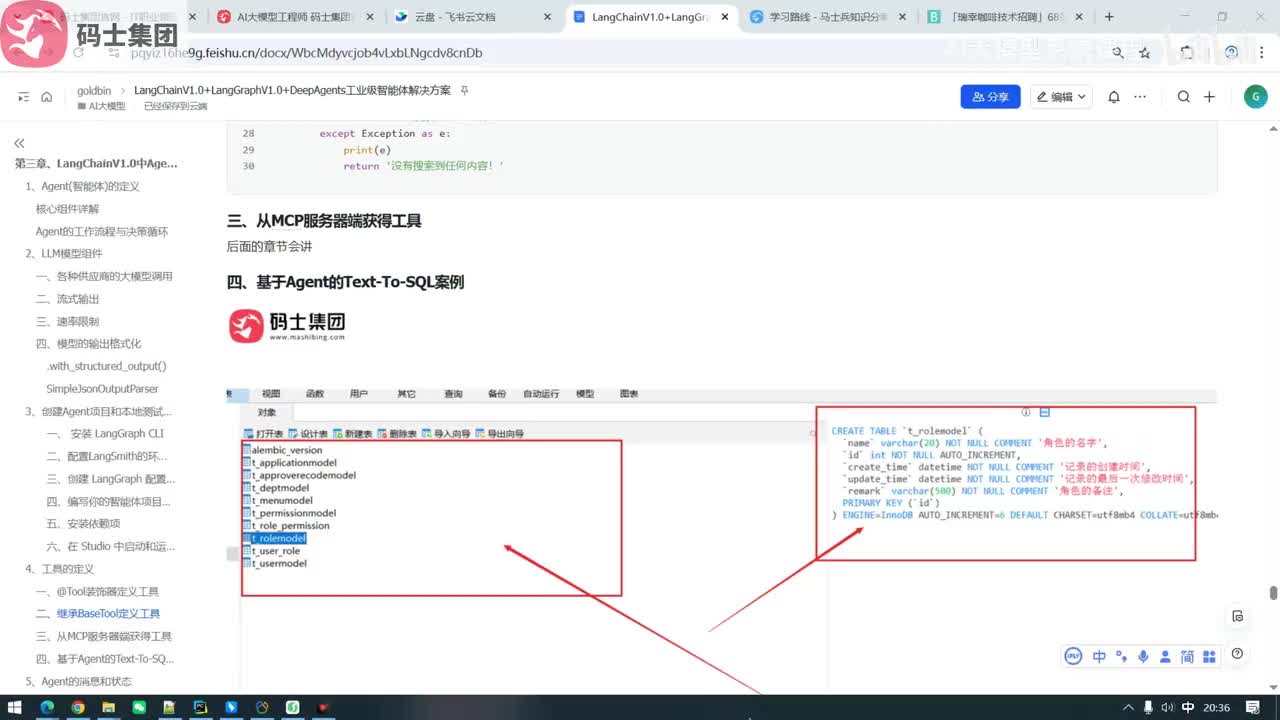Jump to Agent的工作流程与决策循环 entry
The width and height of the screenshot is (1280, 720).
click(102, 231)
